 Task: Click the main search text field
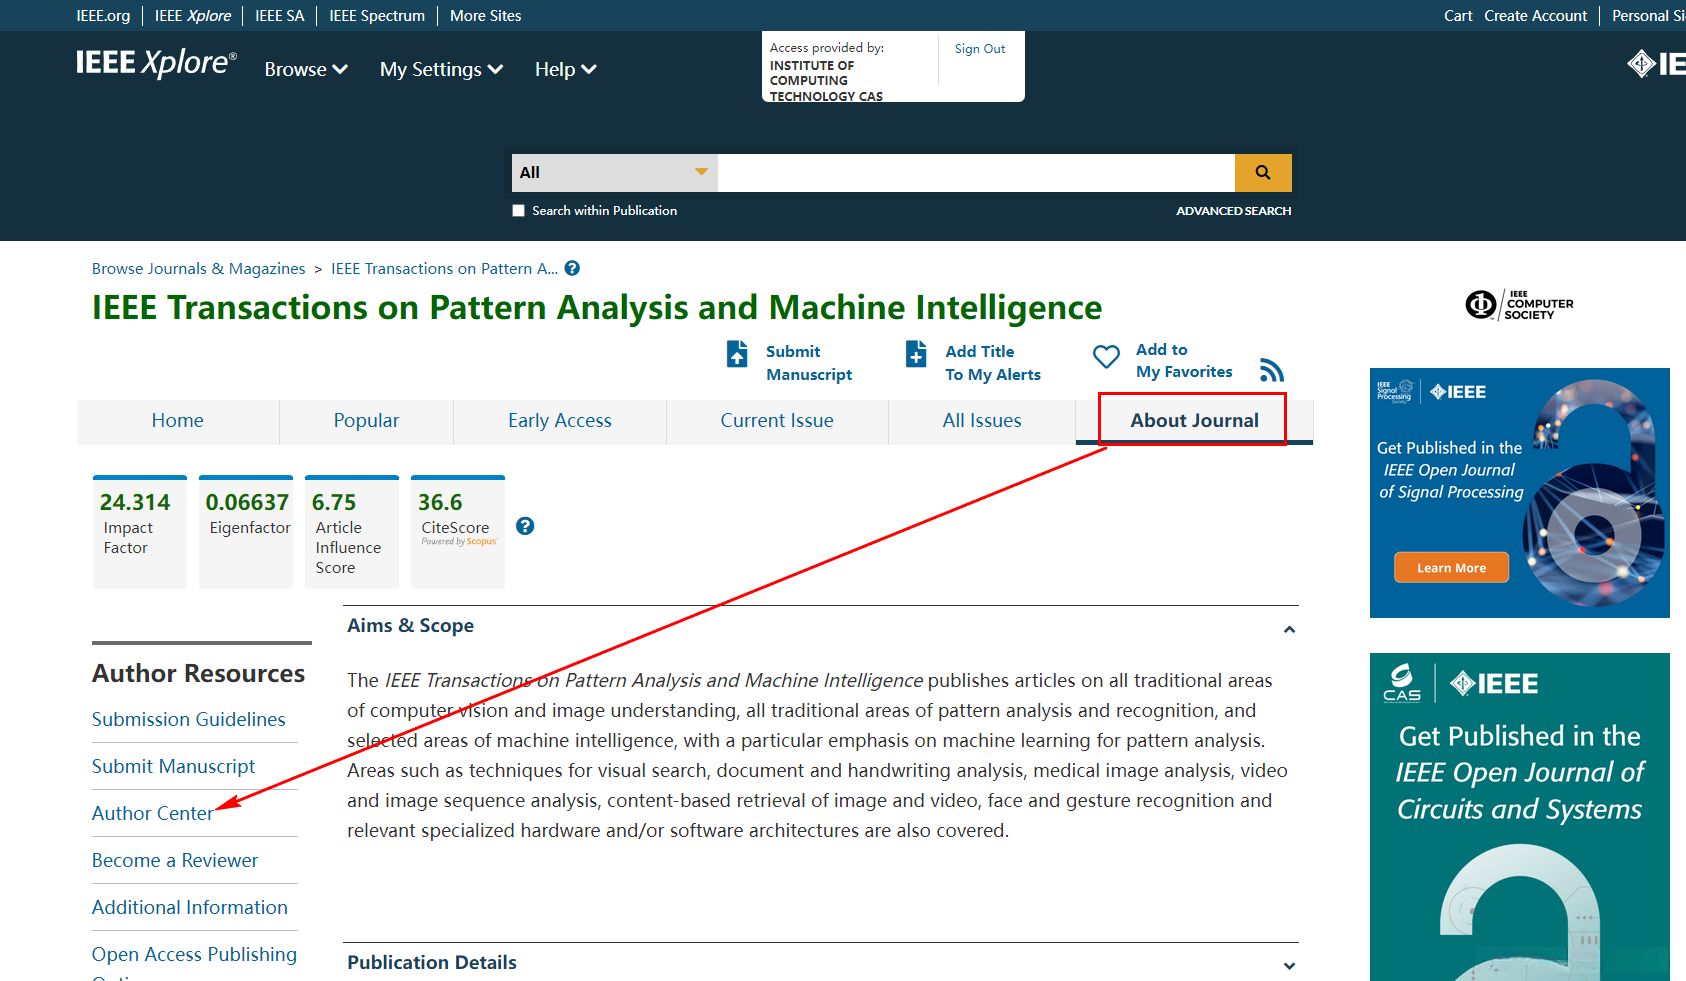[x=975, y=172]
